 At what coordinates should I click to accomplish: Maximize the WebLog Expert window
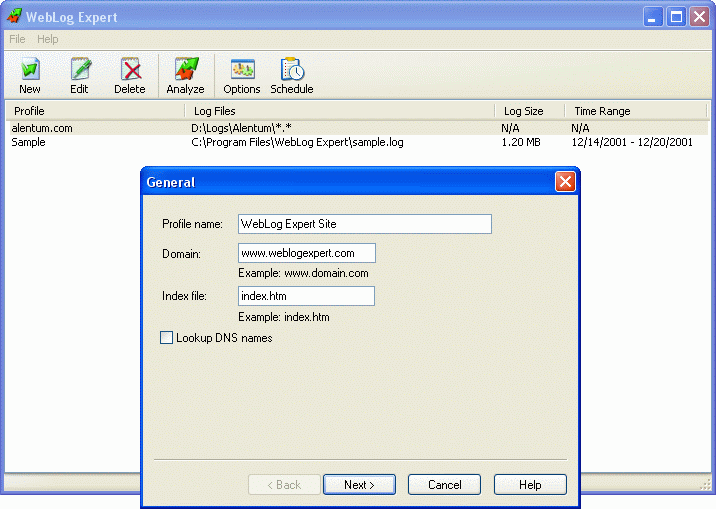(676, 17)
